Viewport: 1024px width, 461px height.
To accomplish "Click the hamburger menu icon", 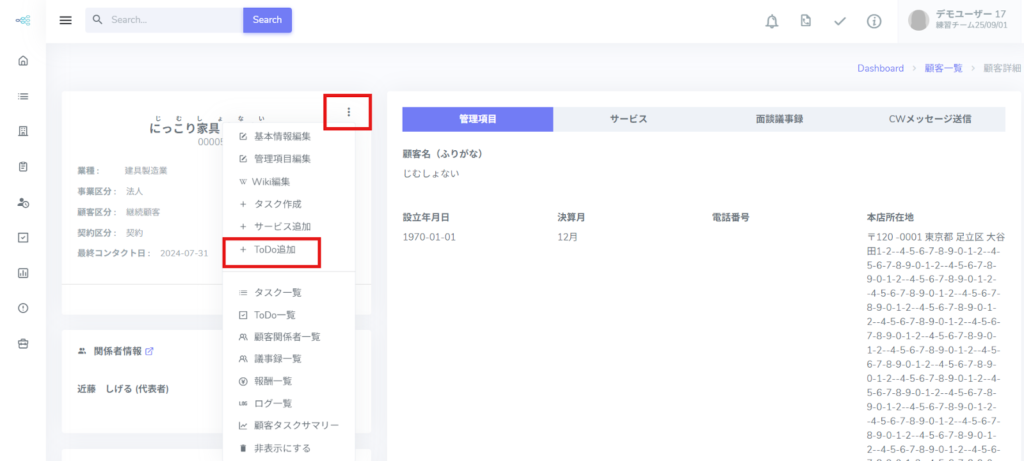I will point(66,20).
